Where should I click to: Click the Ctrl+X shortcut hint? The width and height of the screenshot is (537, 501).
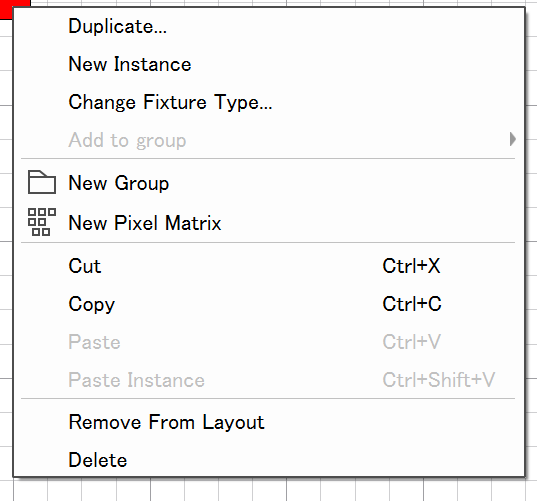(411, 266)
